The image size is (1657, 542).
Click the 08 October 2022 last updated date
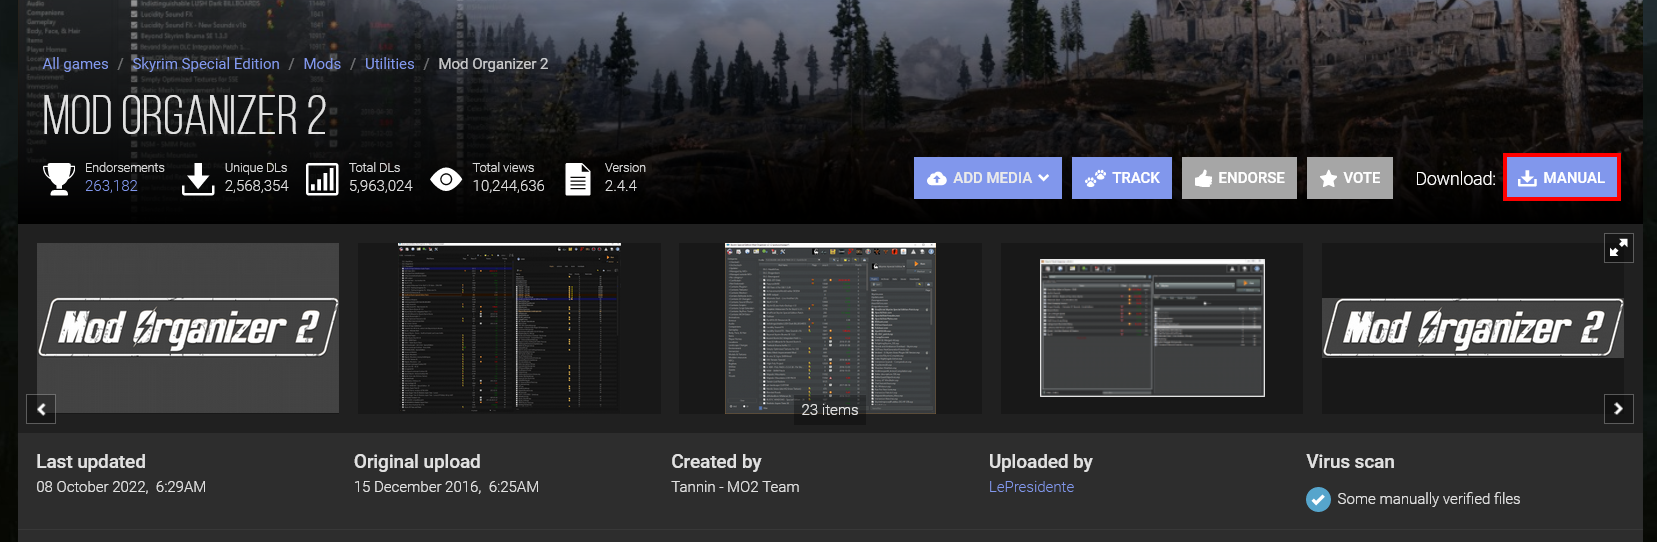click(121, 487)
